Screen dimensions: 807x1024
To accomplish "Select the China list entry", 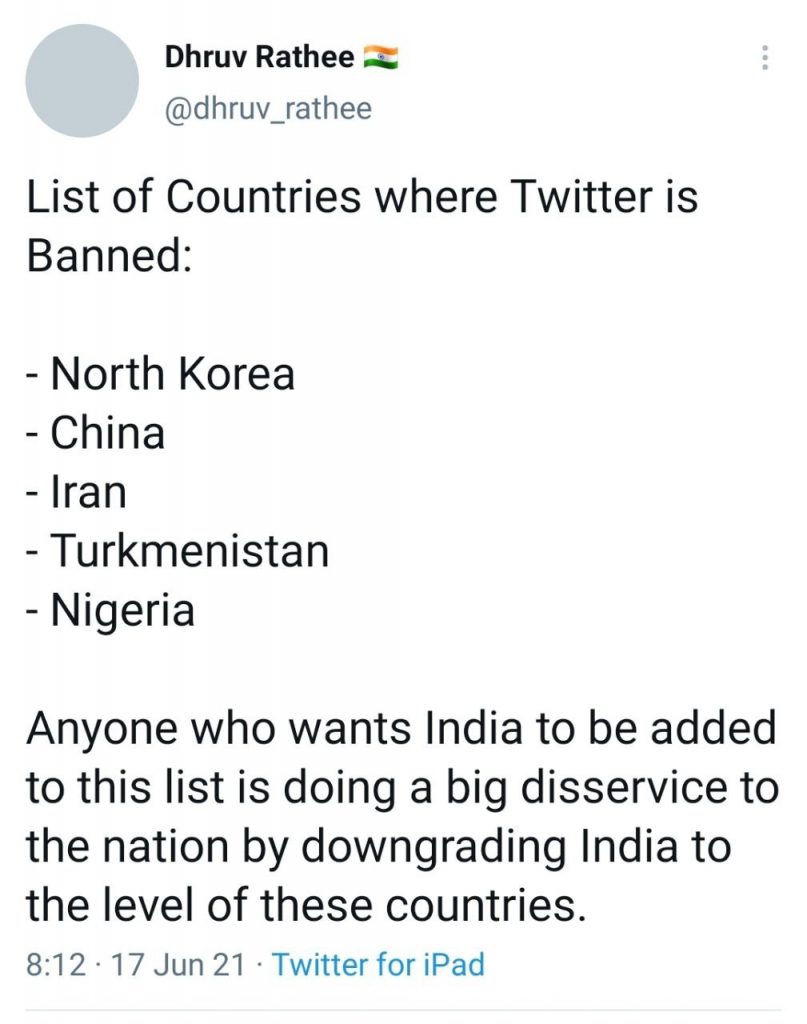I will [107, 433].
